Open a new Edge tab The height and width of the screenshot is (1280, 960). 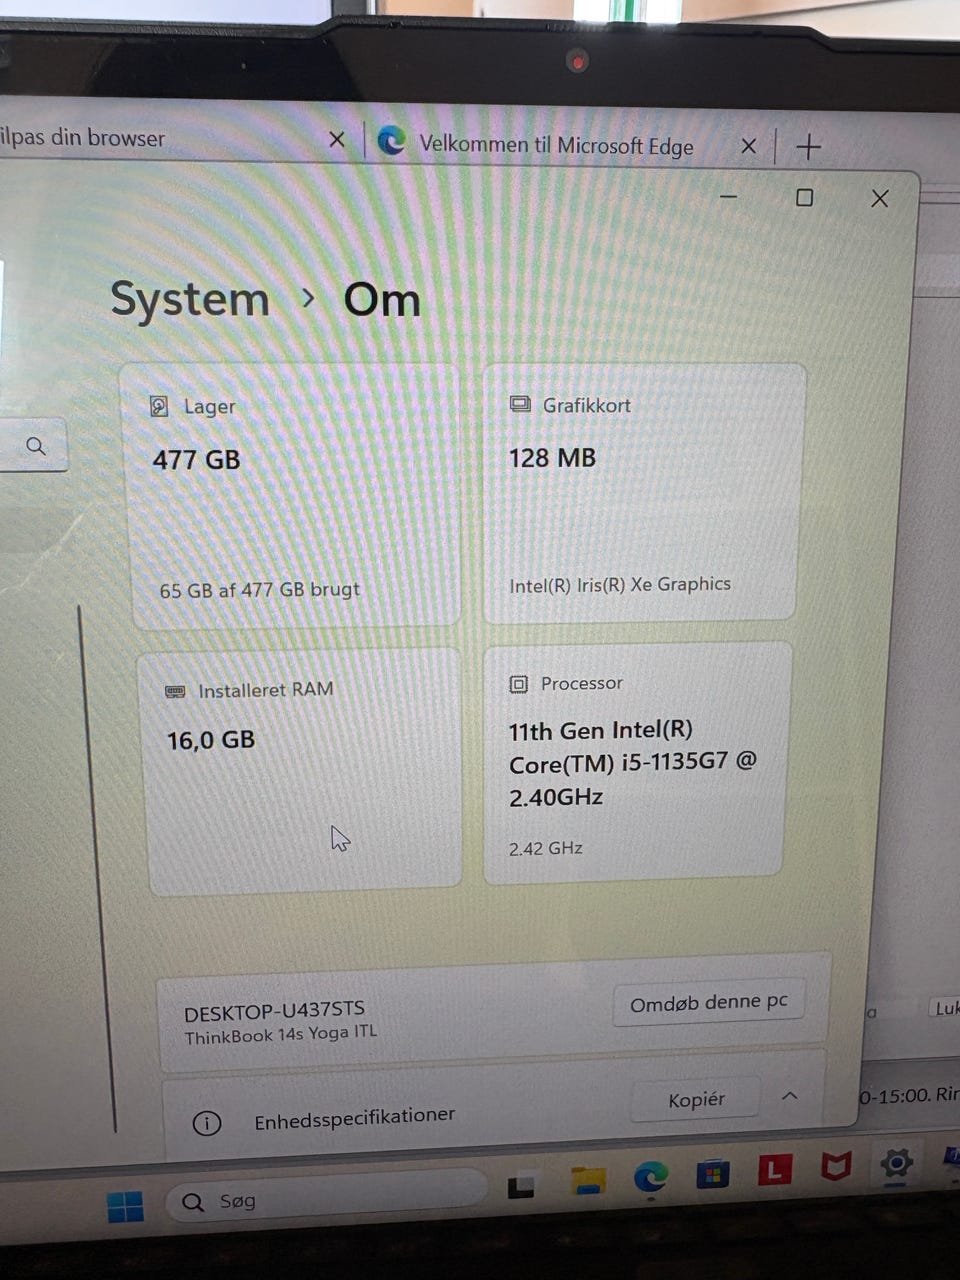pyautogui.click(x=808, y=148)
